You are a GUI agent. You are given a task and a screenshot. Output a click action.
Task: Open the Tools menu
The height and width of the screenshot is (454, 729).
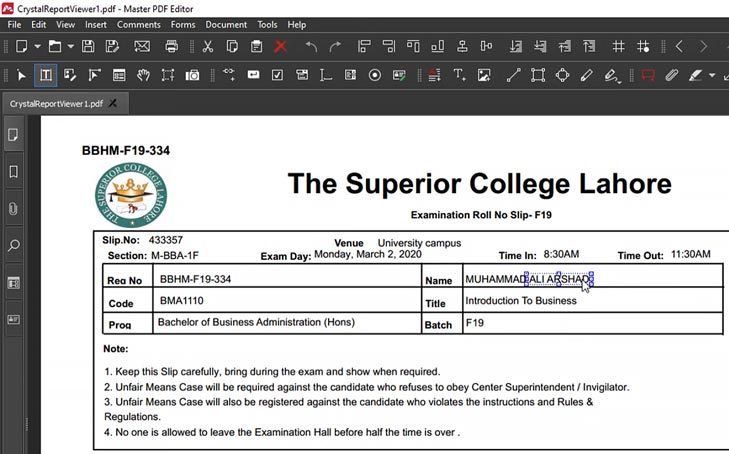click(x=267, y=25)
